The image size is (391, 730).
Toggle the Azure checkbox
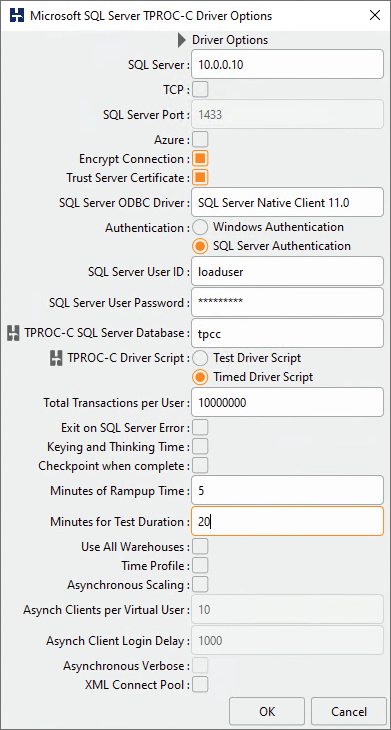pyautogui.click(x=200, y=139)
